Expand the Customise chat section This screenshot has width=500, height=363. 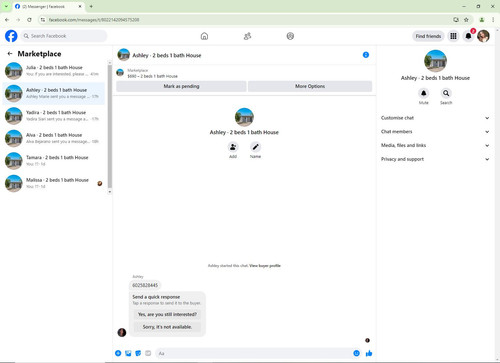[x=435, y=118]
